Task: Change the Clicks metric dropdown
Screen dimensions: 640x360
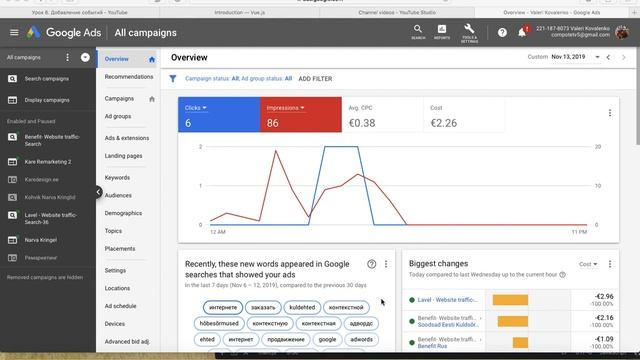Action: tap(196, 108)
